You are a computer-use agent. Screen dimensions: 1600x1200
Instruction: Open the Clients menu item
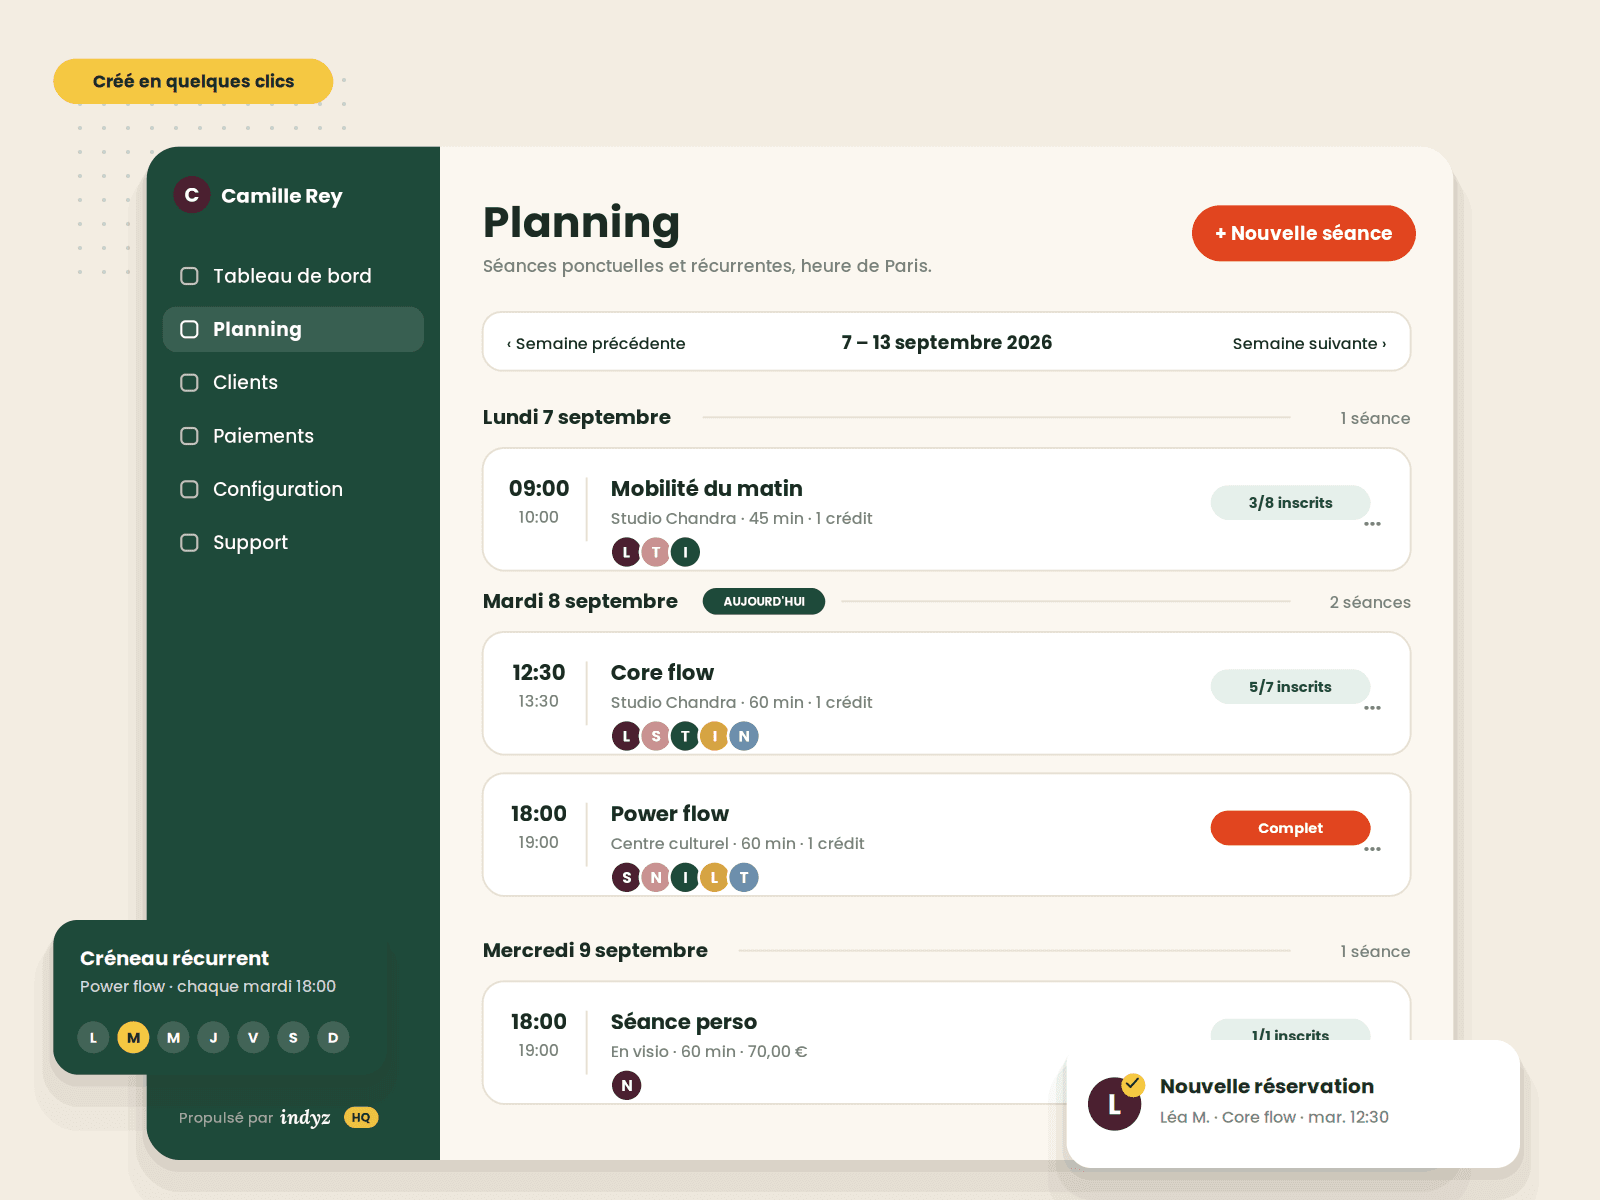pos(293,382)
